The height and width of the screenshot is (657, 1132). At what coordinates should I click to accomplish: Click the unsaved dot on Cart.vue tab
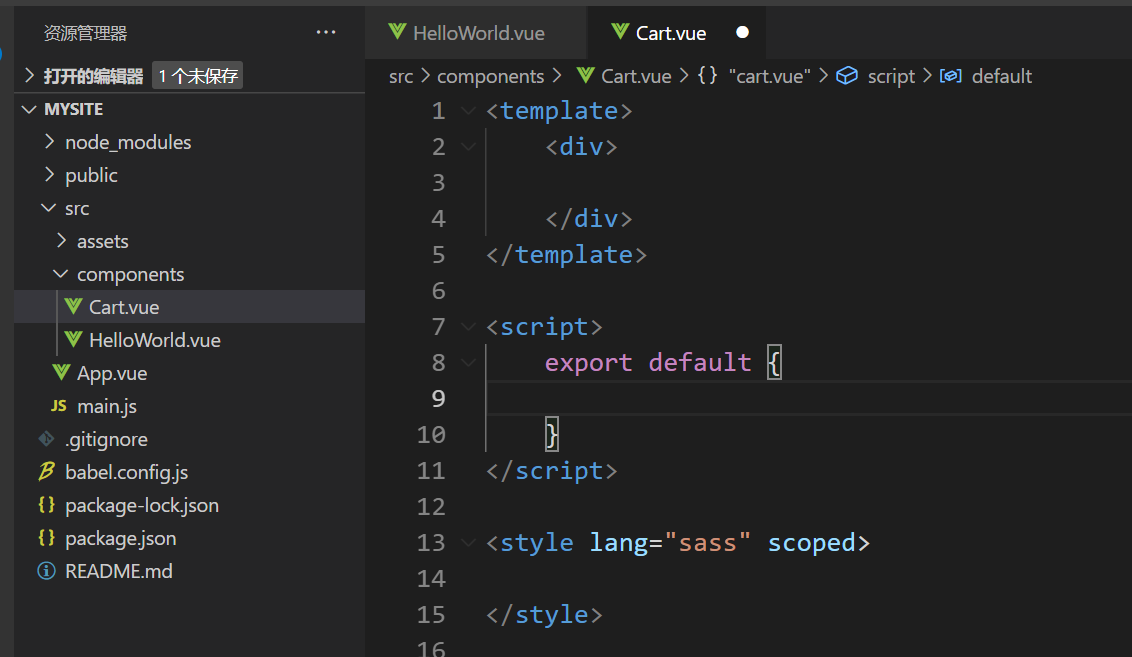[742, 33]
